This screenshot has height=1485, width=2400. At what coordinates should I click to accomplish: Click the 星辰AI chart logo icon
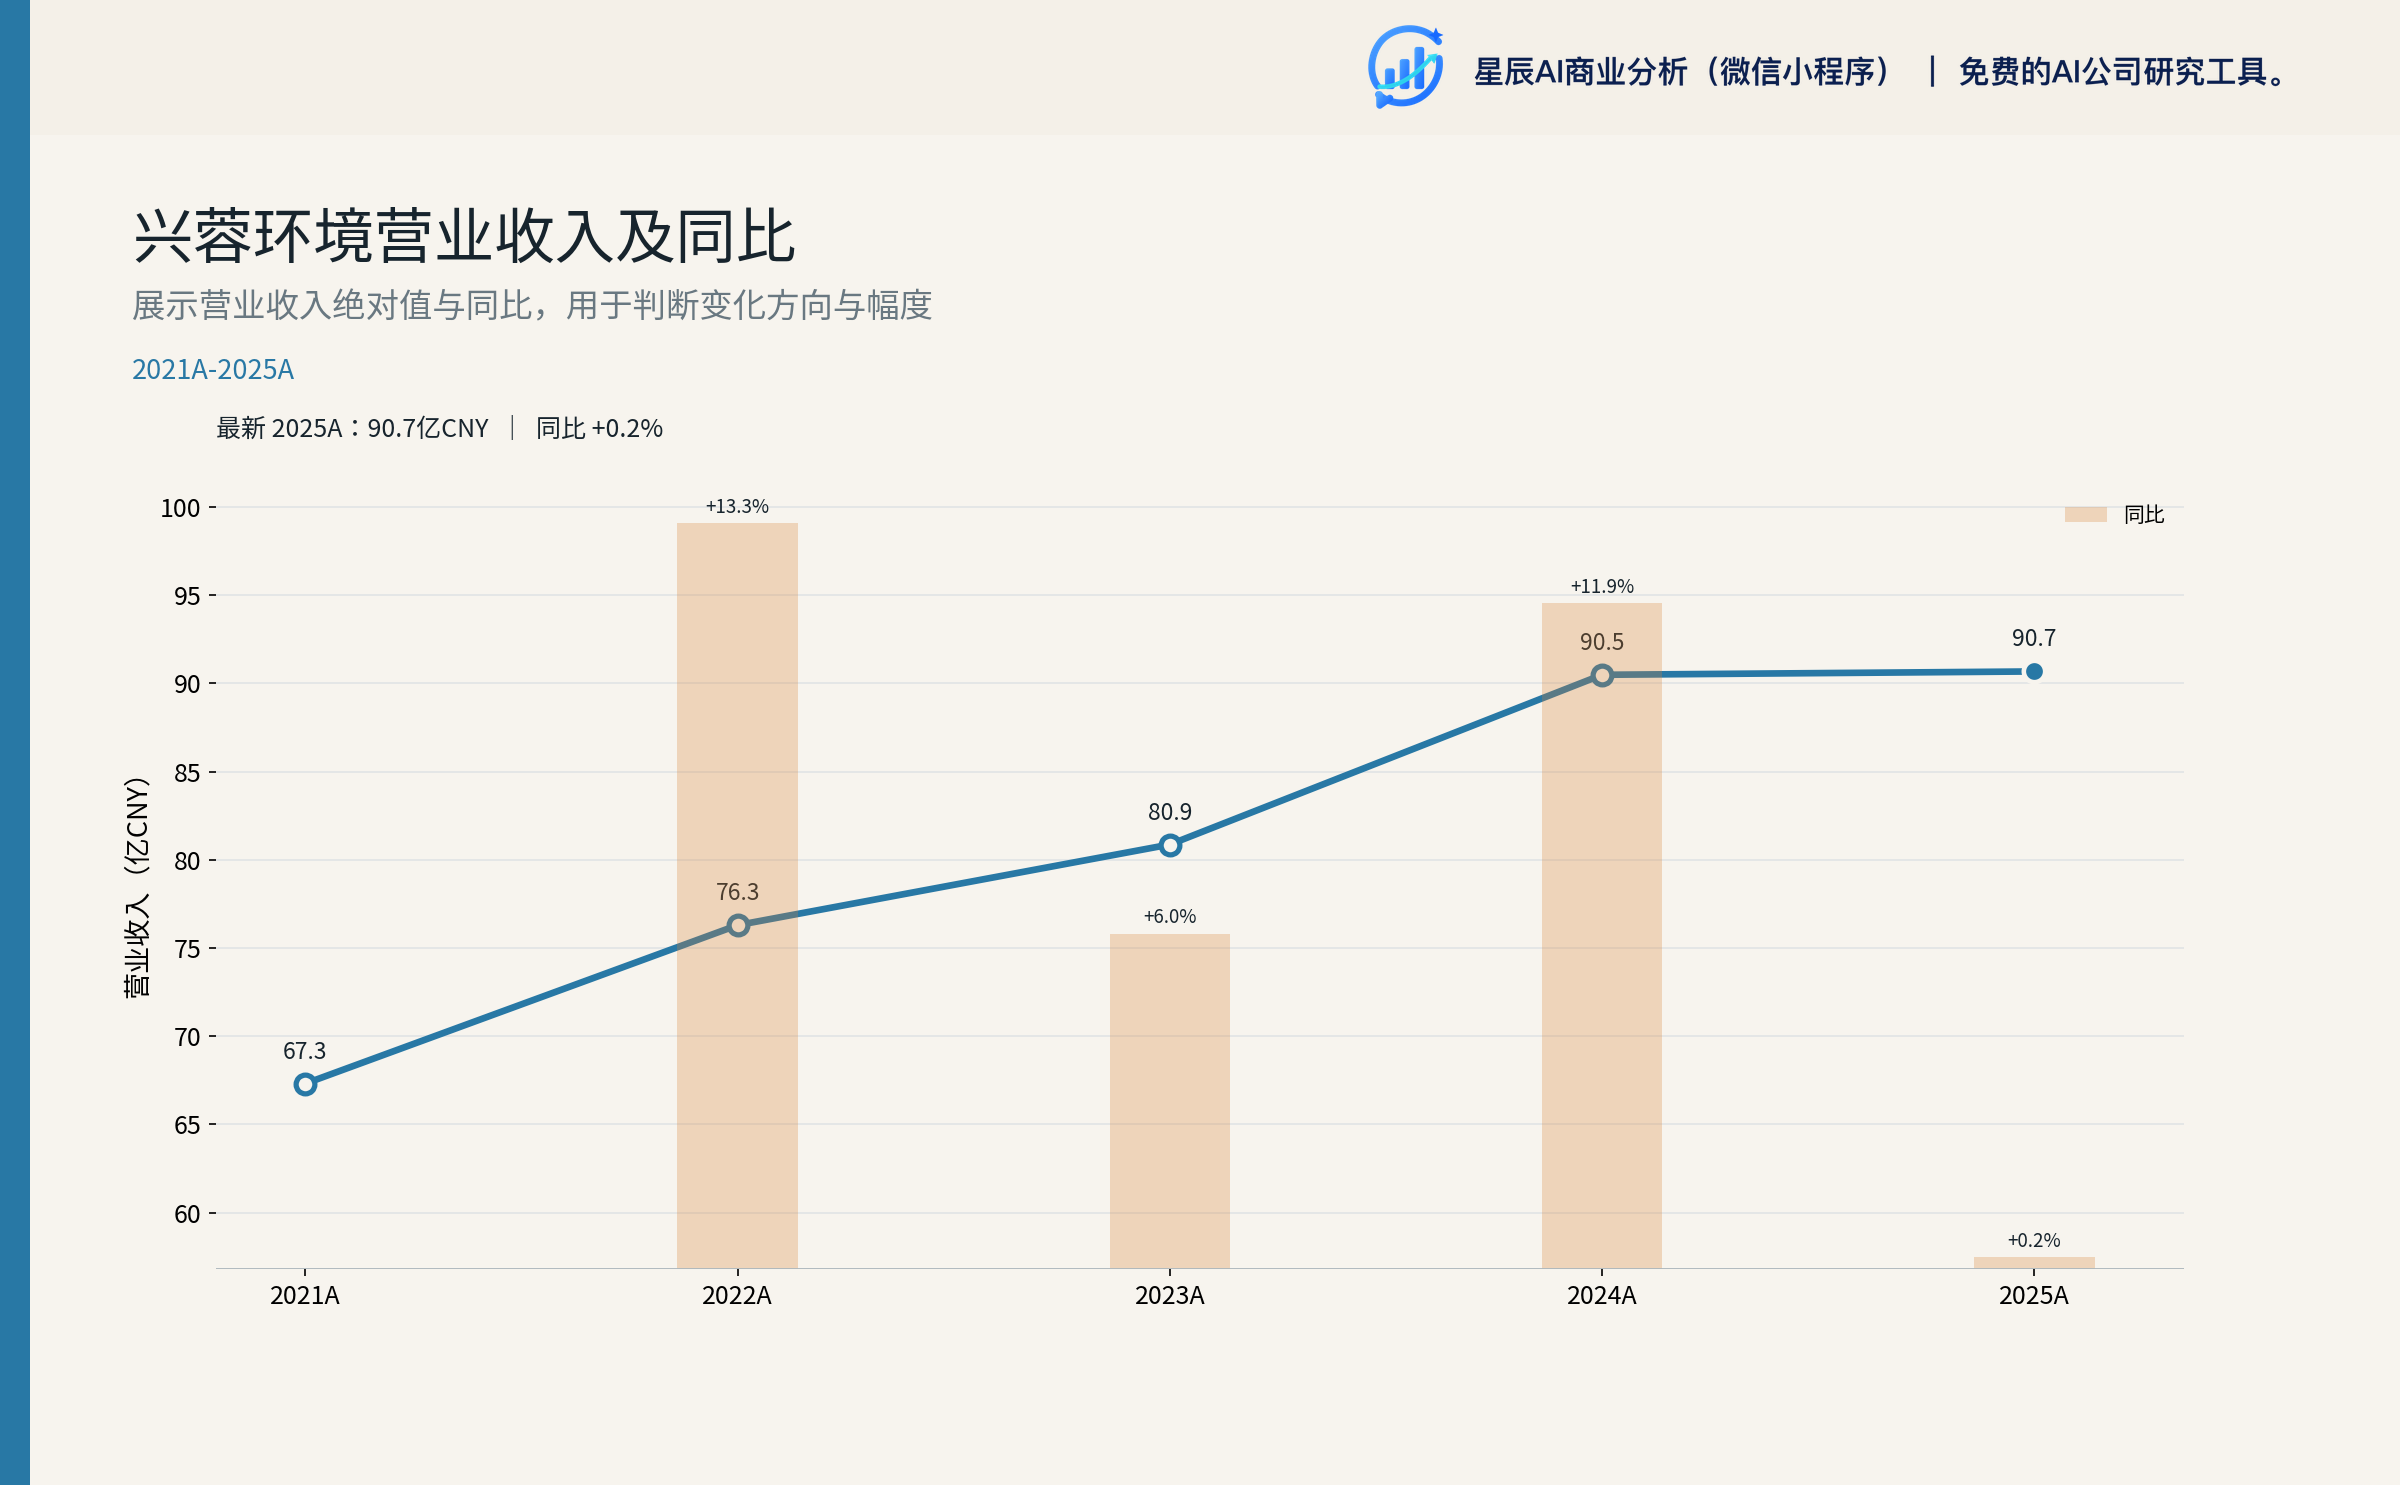pos(1405,67)
